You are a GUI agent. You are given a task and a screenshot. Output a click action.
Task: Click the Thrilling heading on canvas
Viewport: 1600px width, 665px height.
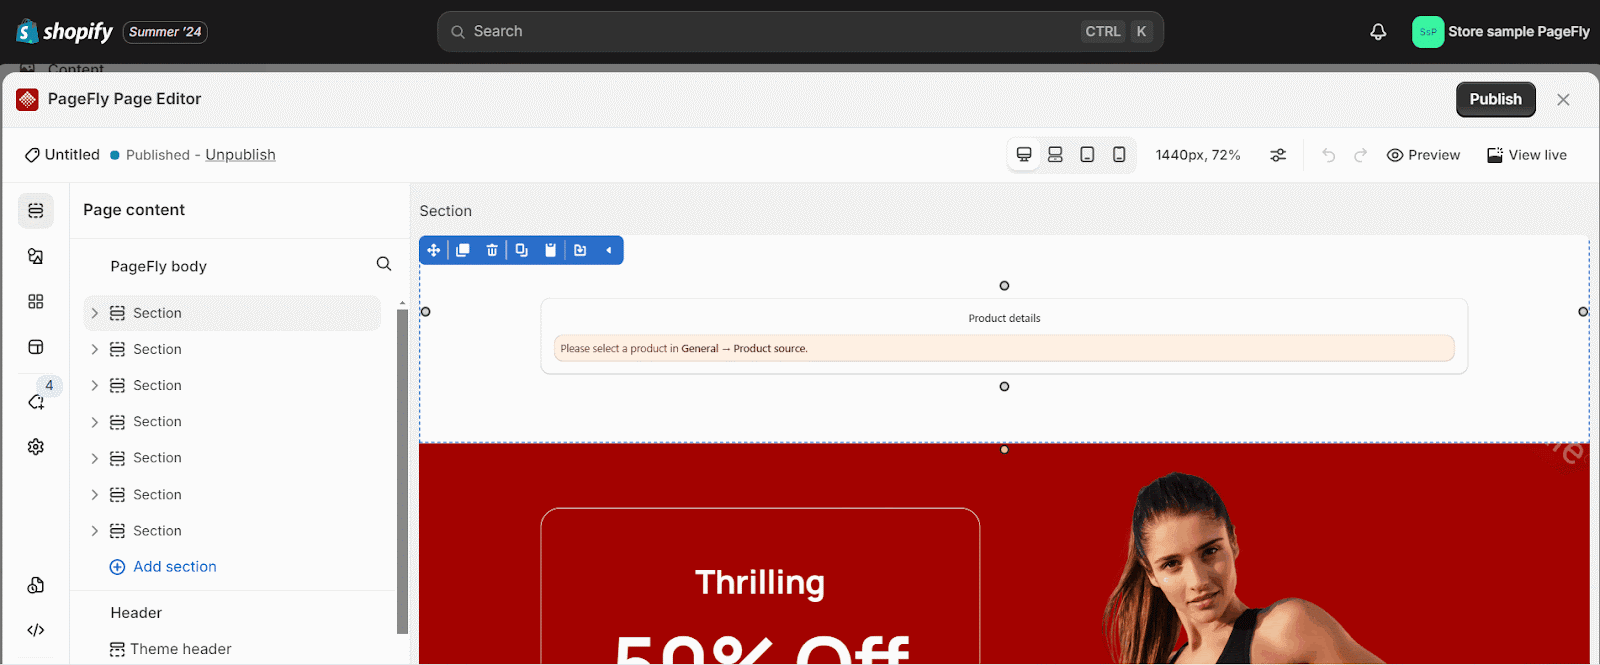point(760,582)
